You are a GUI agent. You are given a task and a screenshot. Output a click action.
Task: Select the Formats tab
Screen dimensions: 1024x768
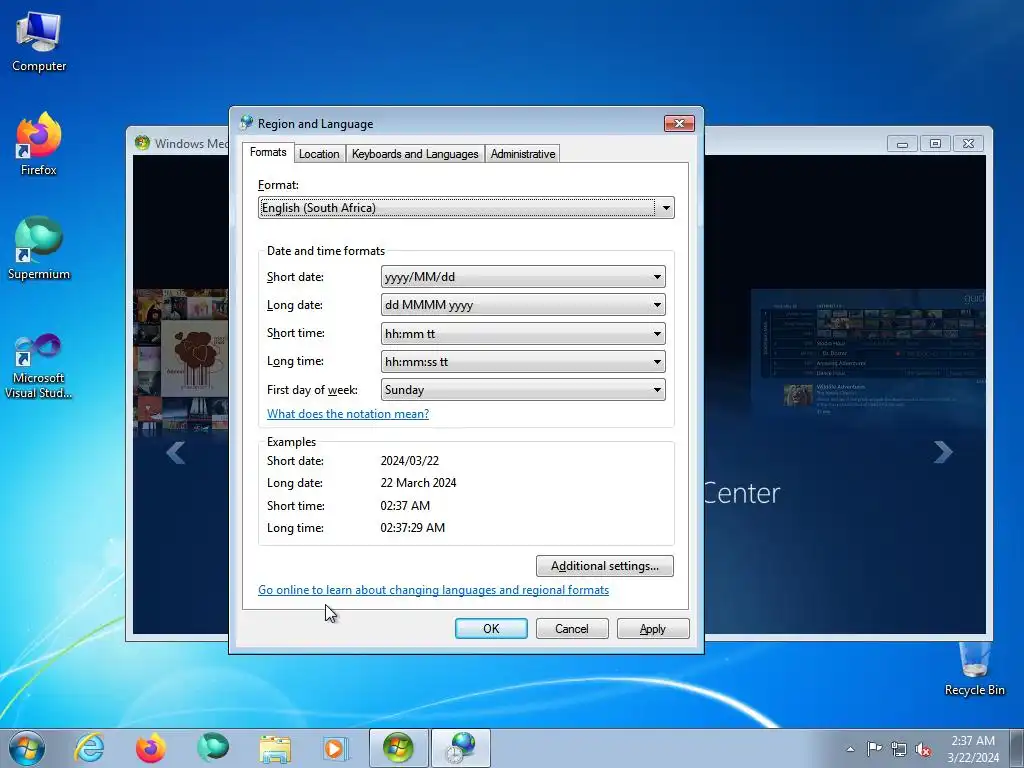click(x=268, y=152)
